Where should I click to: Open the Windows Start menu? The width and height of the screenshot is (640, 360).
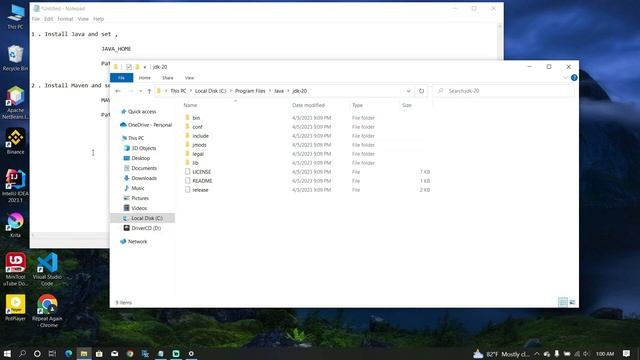[7, 353]
